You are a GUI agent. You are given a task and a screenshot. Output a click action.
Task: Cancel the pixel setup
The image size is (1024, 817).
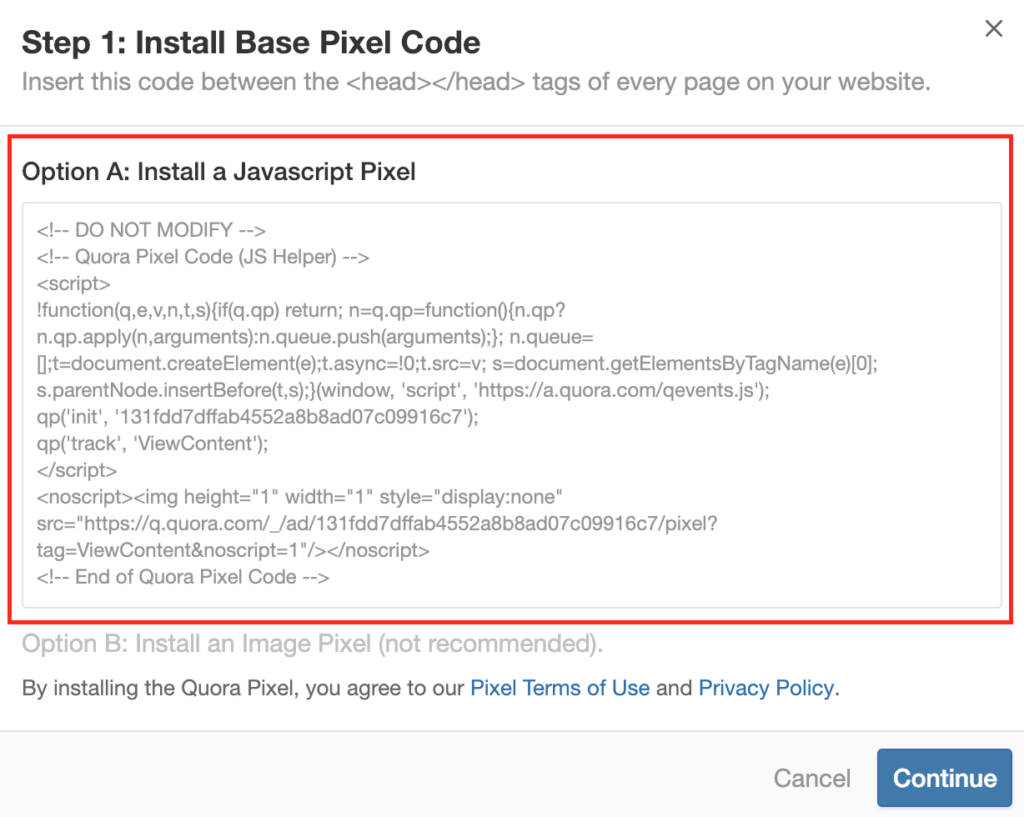[812, 778]
